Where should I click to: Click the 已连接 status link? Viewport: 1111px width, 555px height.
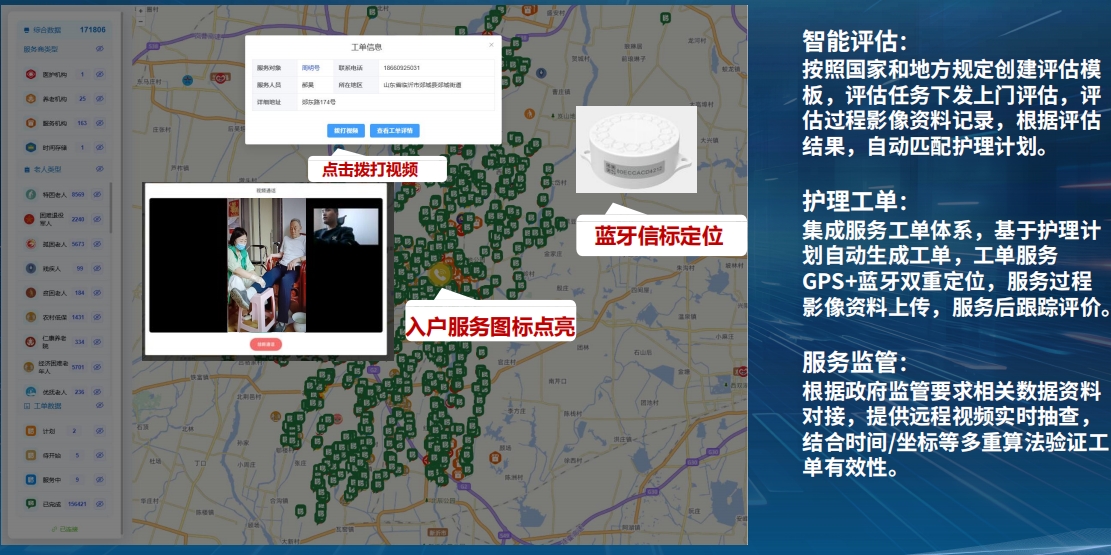[65, 529]
